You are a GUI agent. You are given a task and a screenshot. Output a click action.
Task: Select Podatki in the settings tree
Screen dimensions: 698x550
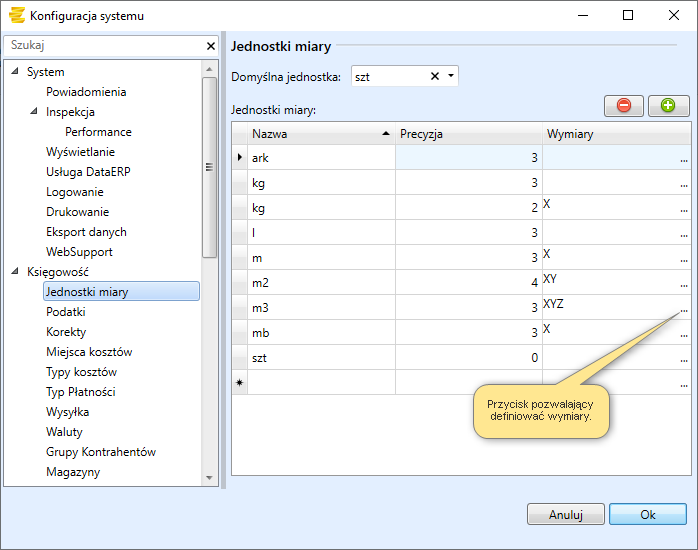(x=66, y=312)
